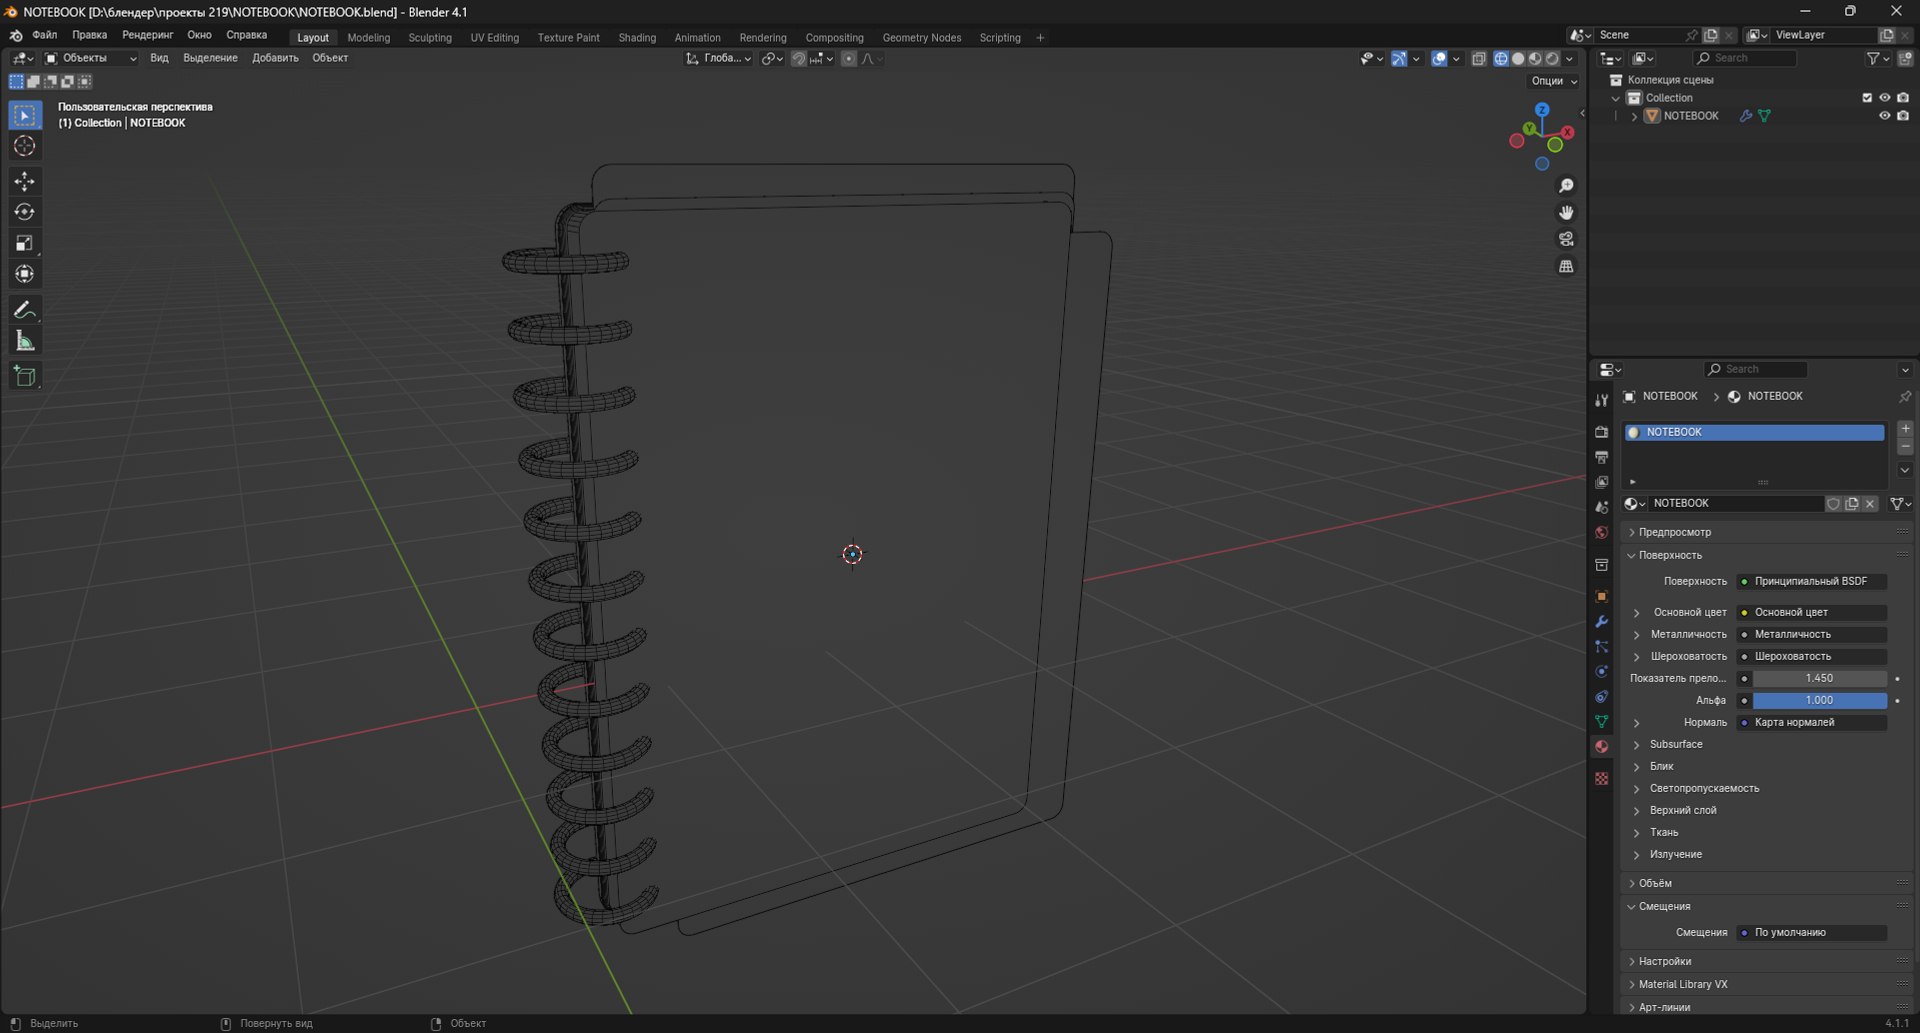Expand the NOTEBOOK object in outliner
Screen dimensions: 1920x1033
pyautogui.click(x=1634, y=116)
